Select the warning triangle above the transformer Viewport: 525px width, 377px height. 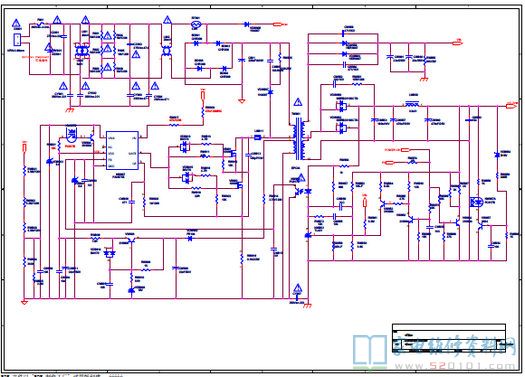pyautogui.click(x=298, y=102)
